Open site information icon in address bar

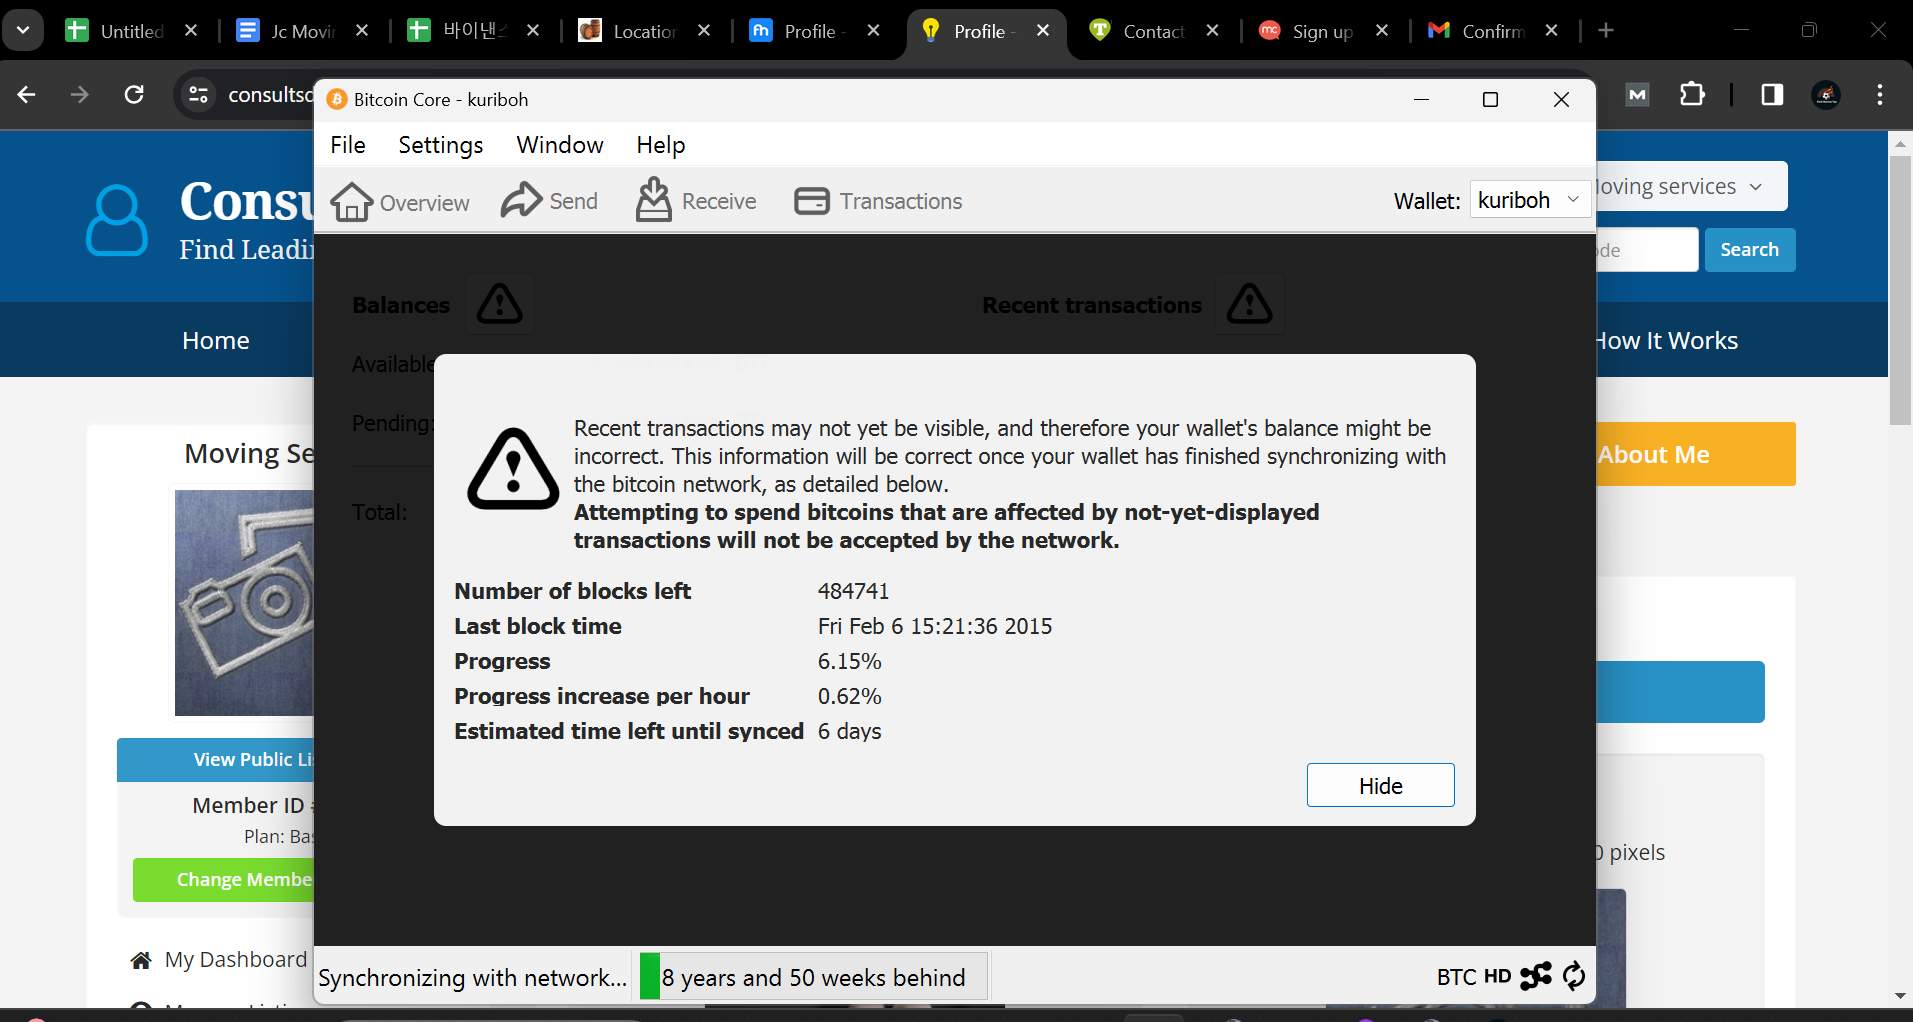point(198,95)
